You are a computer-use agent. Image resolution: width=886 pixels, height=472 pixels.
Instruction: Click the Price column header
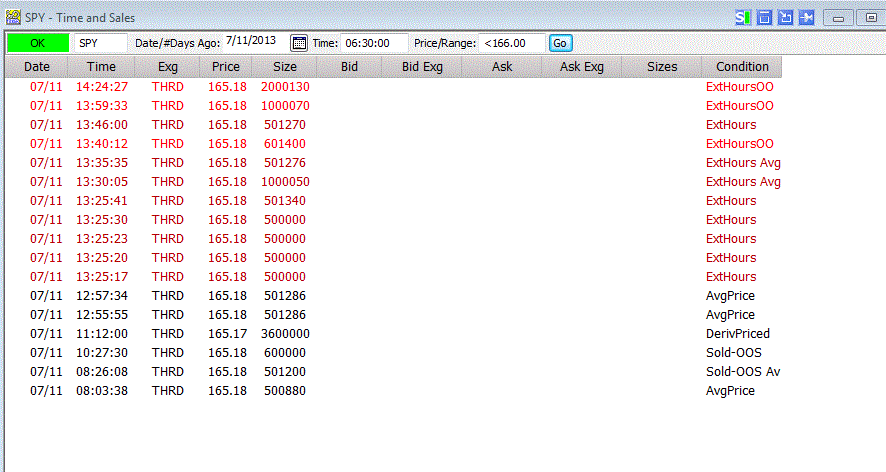[225, 67]
